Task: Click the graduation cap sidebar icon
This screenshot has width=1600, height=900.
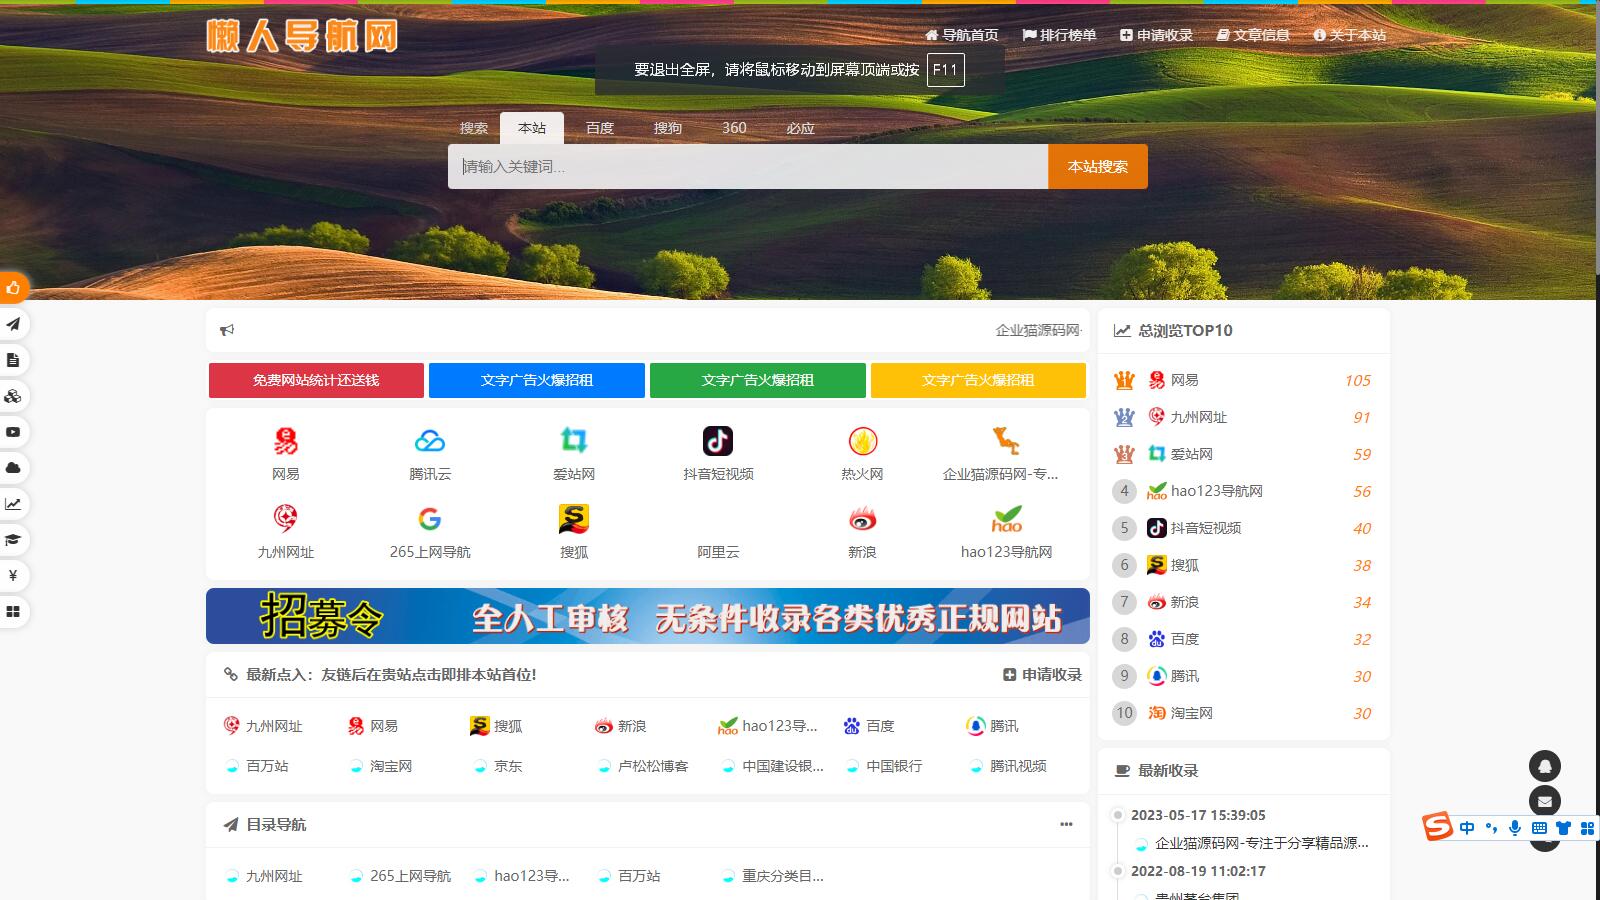Action: [13, 540]
